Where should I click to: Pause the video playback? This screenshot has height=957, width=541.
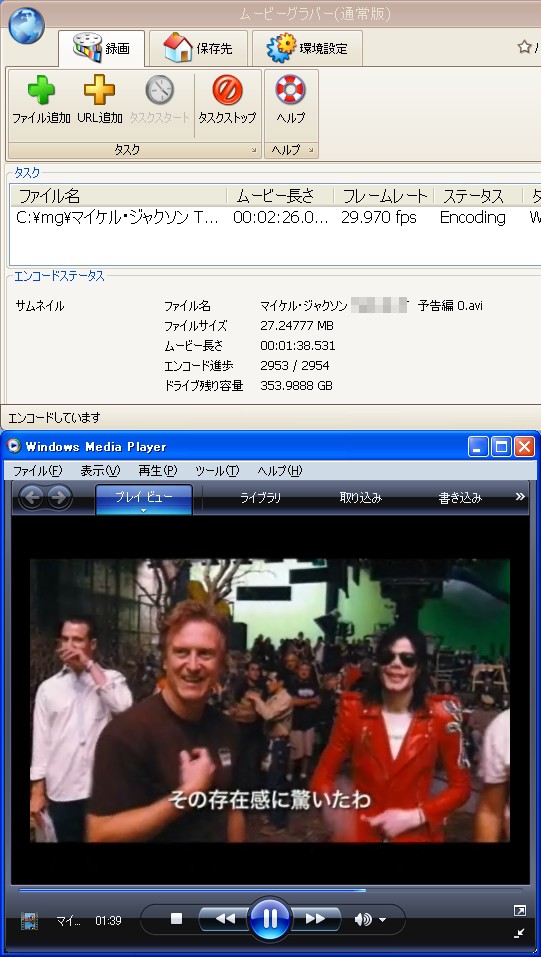point(270,919)
